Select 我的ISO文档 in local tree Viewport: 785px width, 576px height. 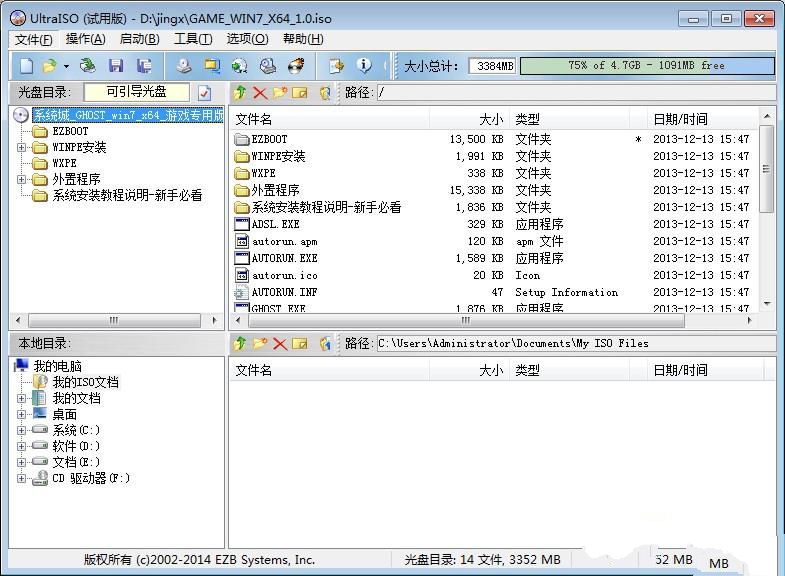click(x=85, y=382)
